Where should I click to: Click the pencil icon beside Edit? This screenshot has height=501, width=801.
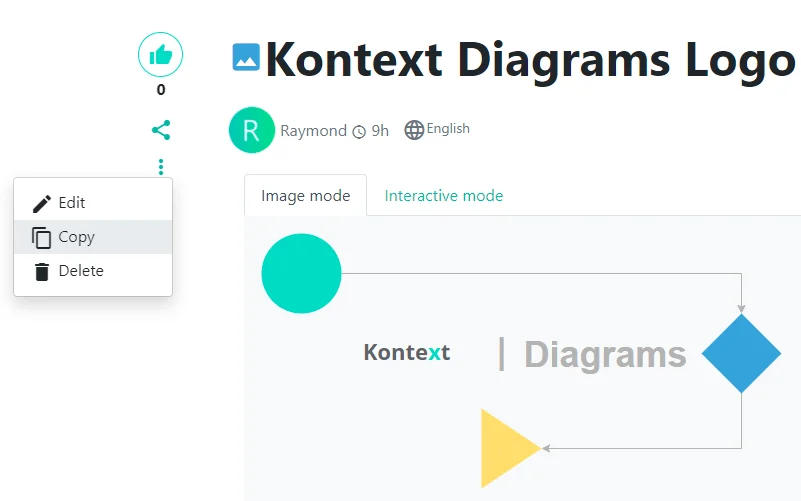(x=42, y=203)
